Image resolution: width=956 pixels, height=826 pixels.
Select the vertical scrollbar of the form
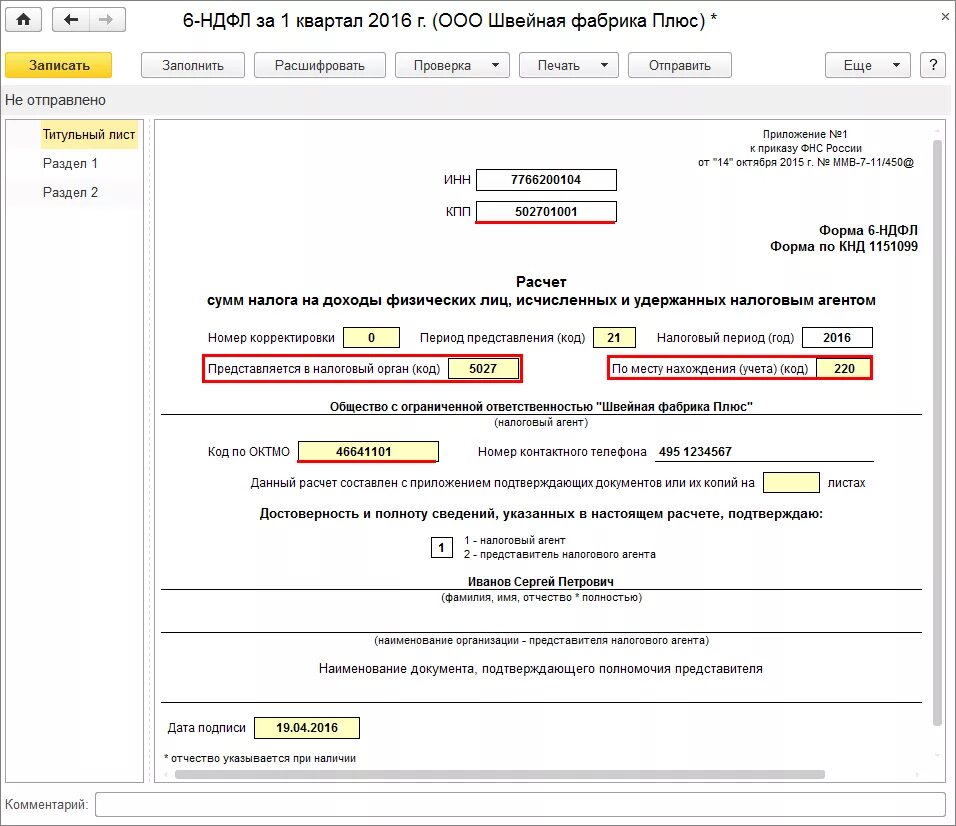pyautogui.click(x=938, y=433)
